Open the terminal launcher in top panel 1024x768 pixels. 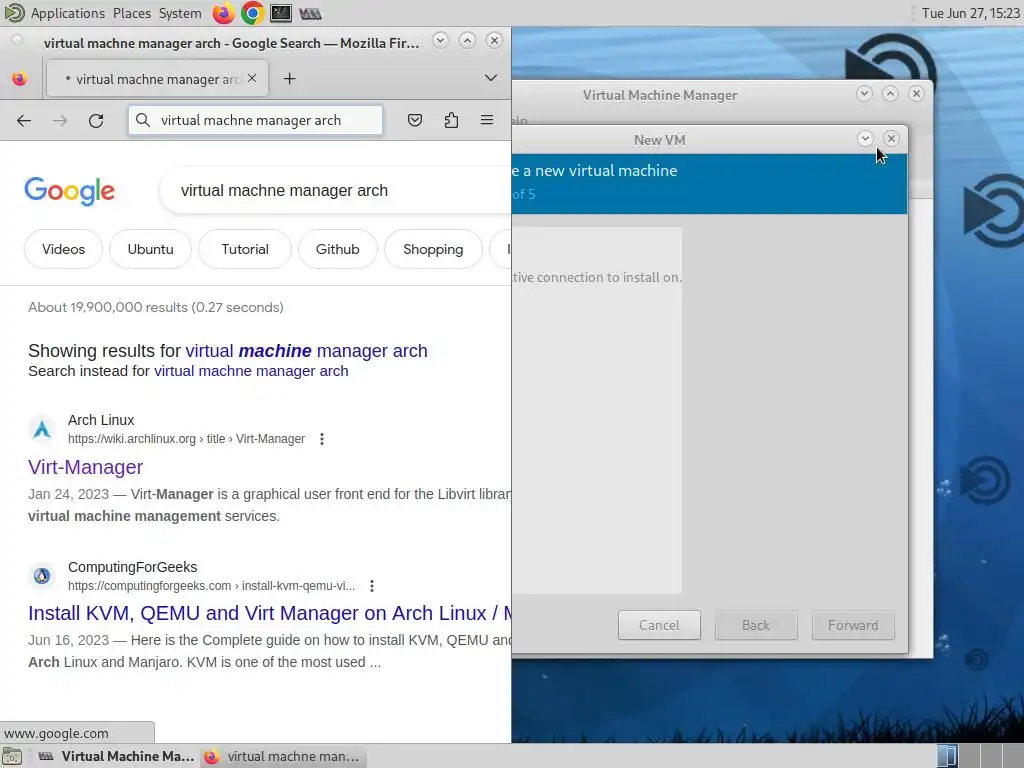(281, 13)
